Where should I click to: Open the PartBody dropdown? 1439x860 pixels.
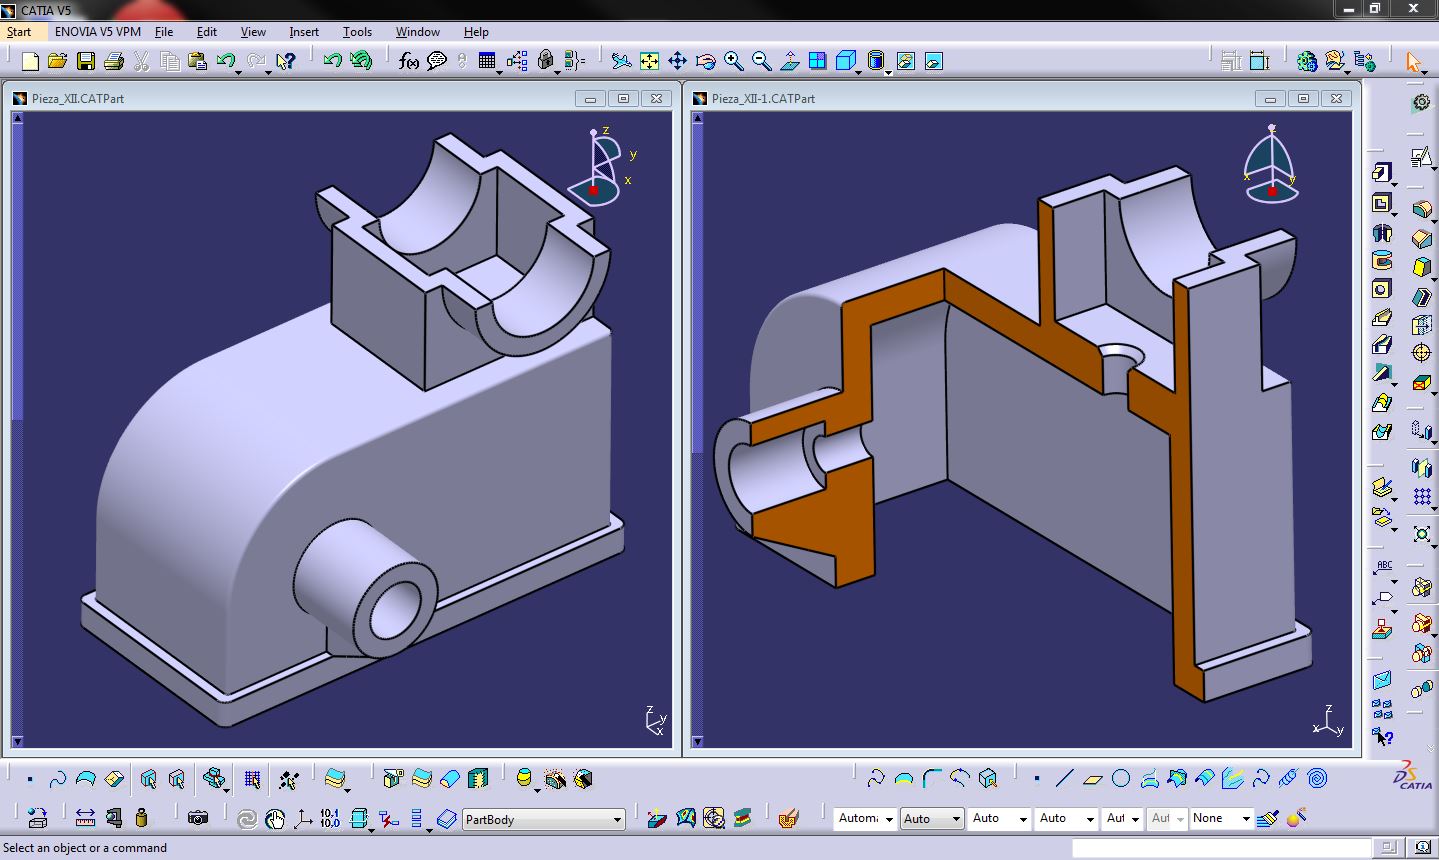coord(544,819)
